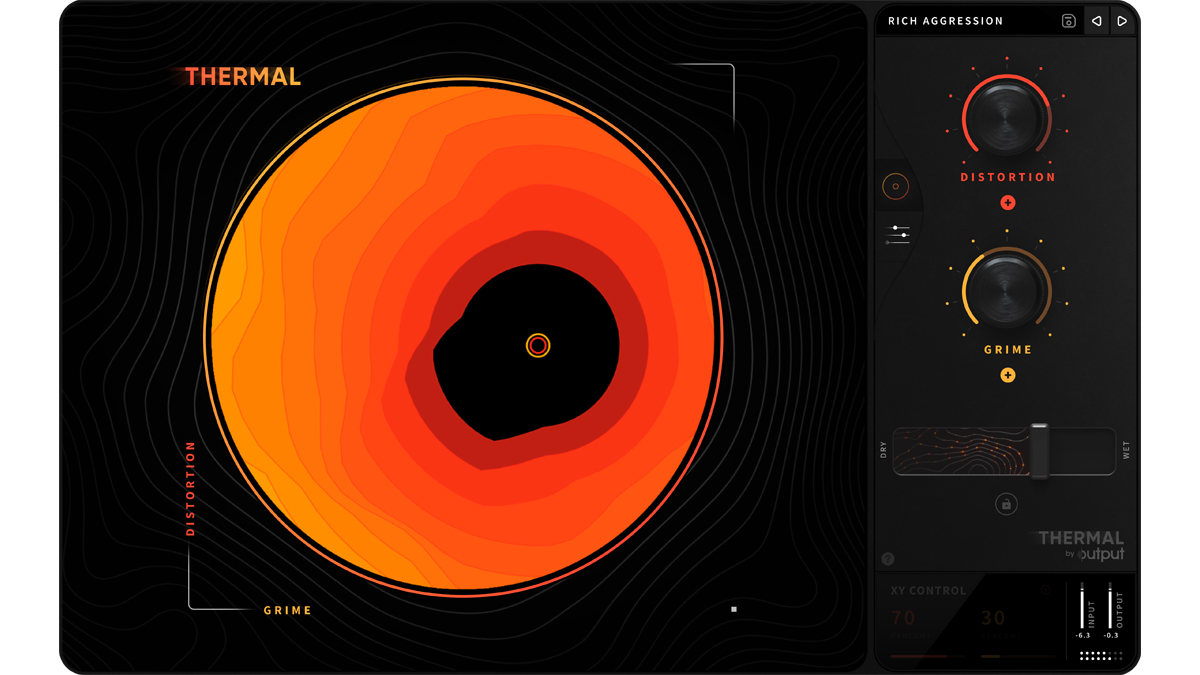This screenshot has width=1200, height=675.
Task: Load the next preset with right arrow
Action: coord(1123,21)
